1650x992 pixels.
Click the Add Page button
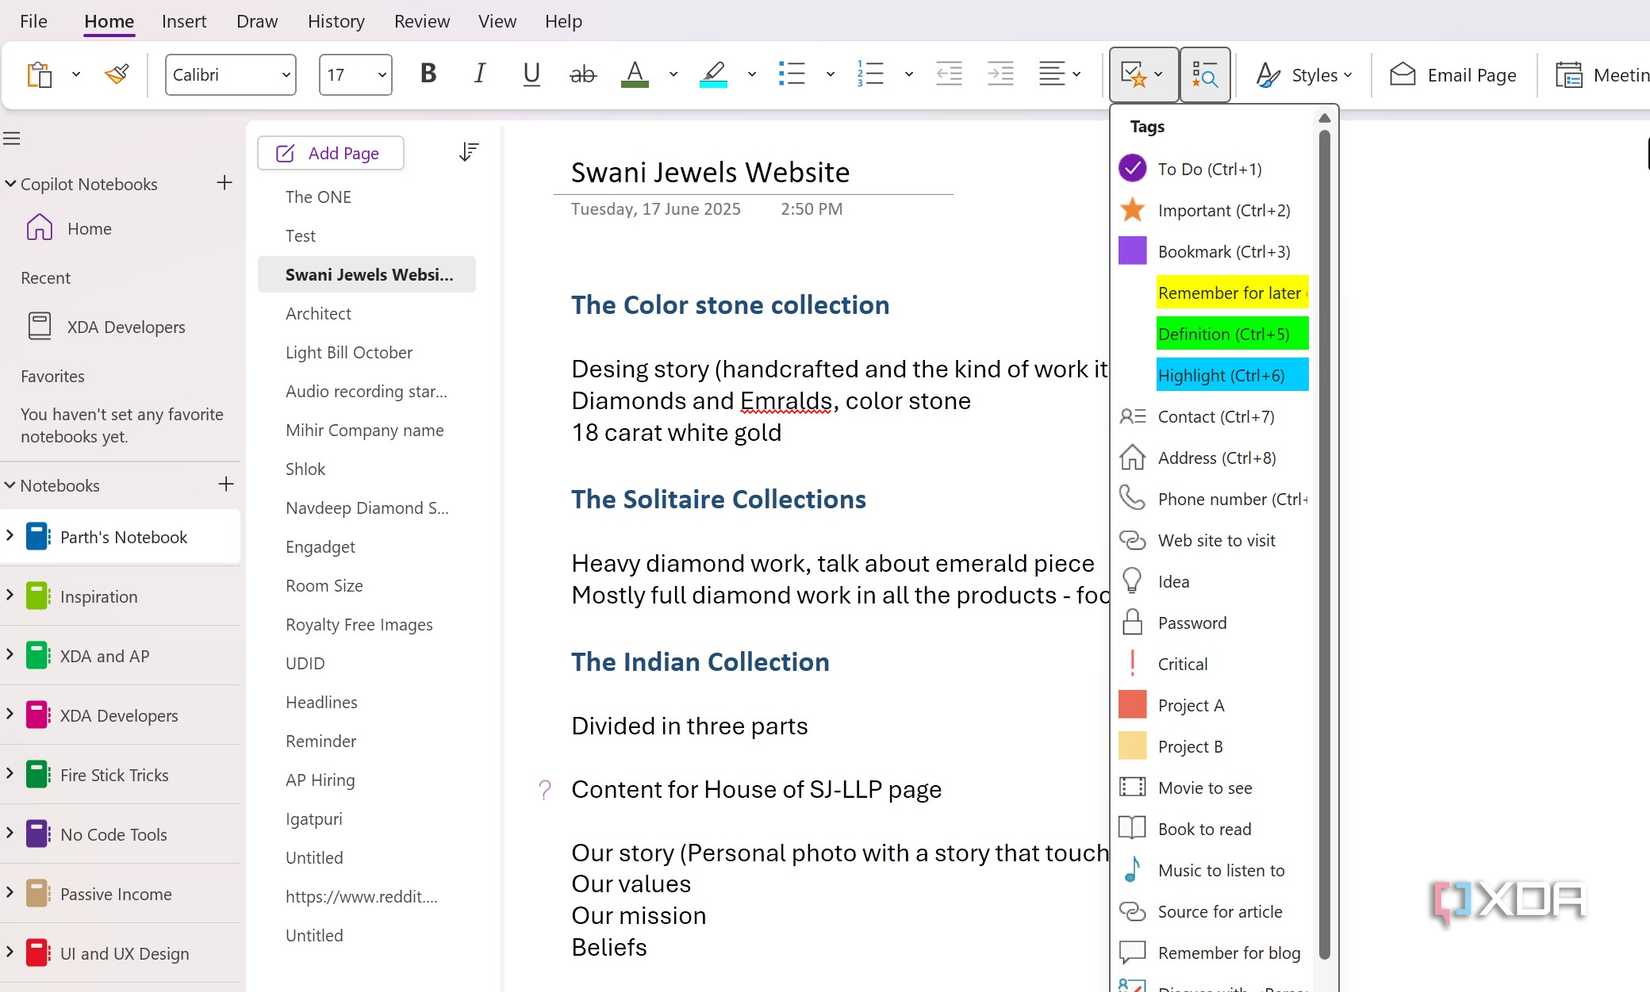coord(330,153)
